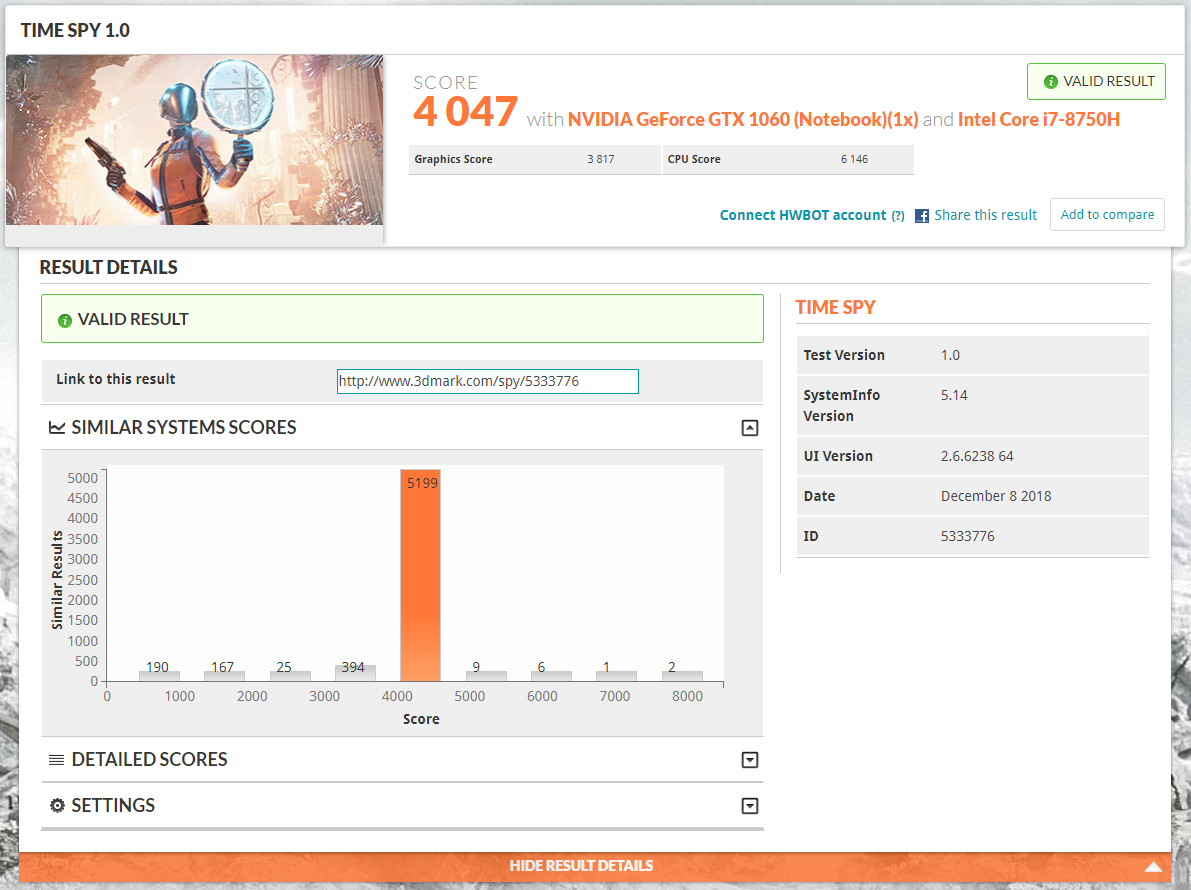Viewport: 1191px width, 890px height.
Task: Click the SystemInfo Version value 5.14
Action: [x=954, y=396]
